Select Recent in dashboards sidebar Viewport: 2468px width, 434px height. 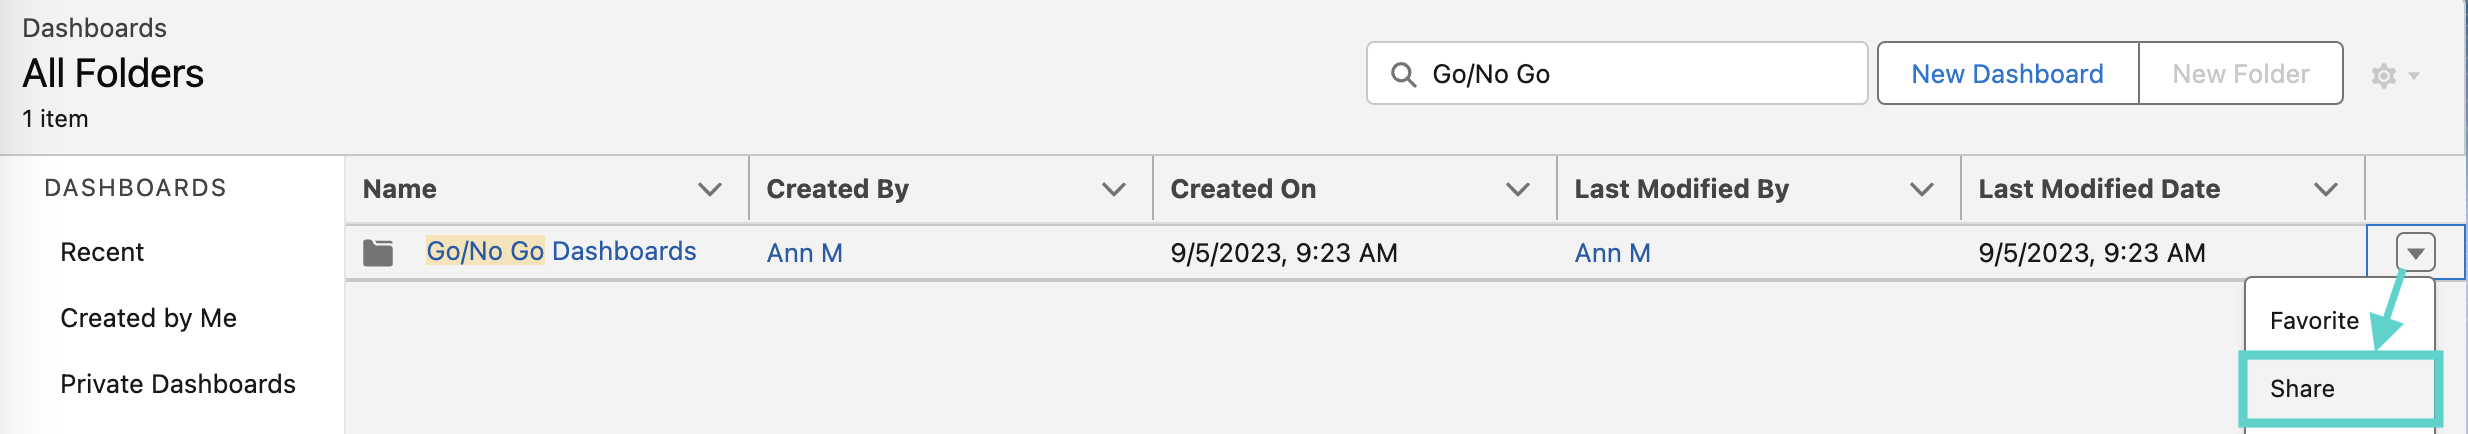pyautogui.click(x=102, y=252)
